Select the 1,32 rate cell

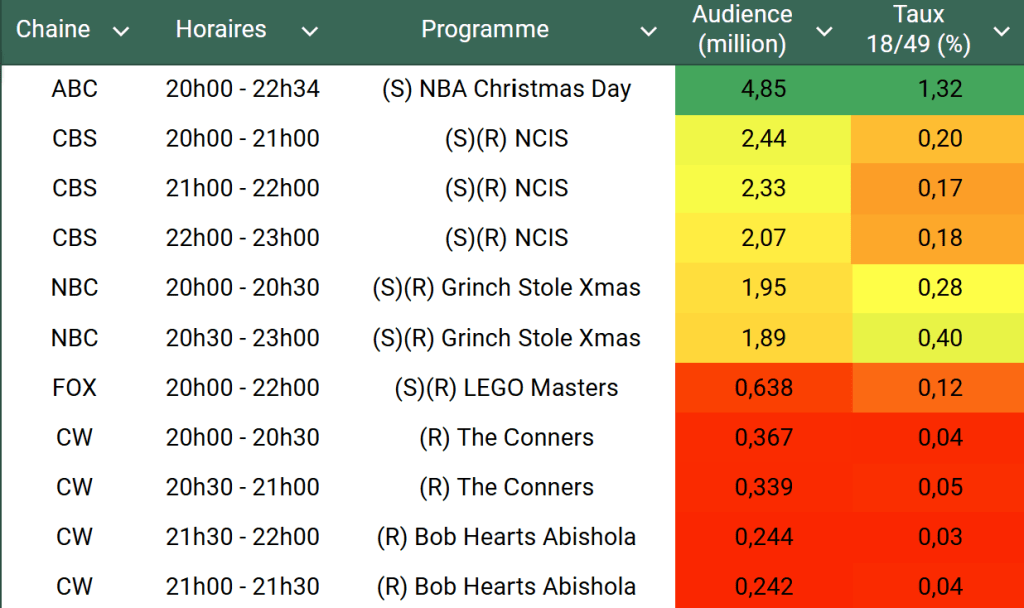(940, 89)
